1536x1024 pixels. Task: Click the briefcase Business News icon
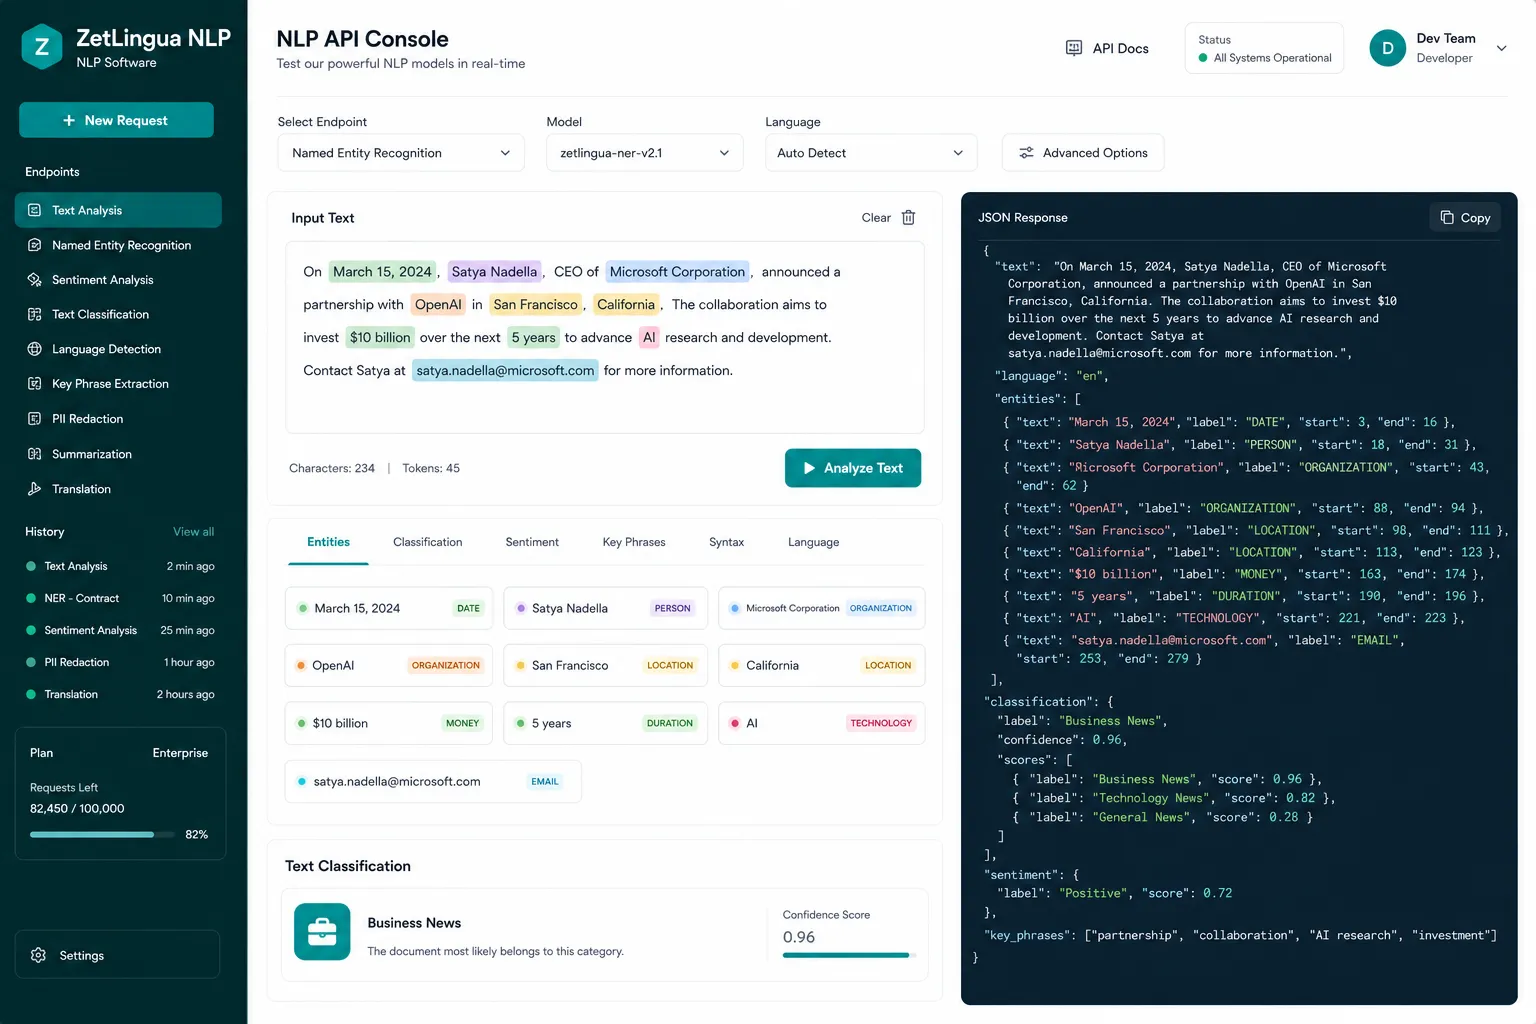pos(322,931)
